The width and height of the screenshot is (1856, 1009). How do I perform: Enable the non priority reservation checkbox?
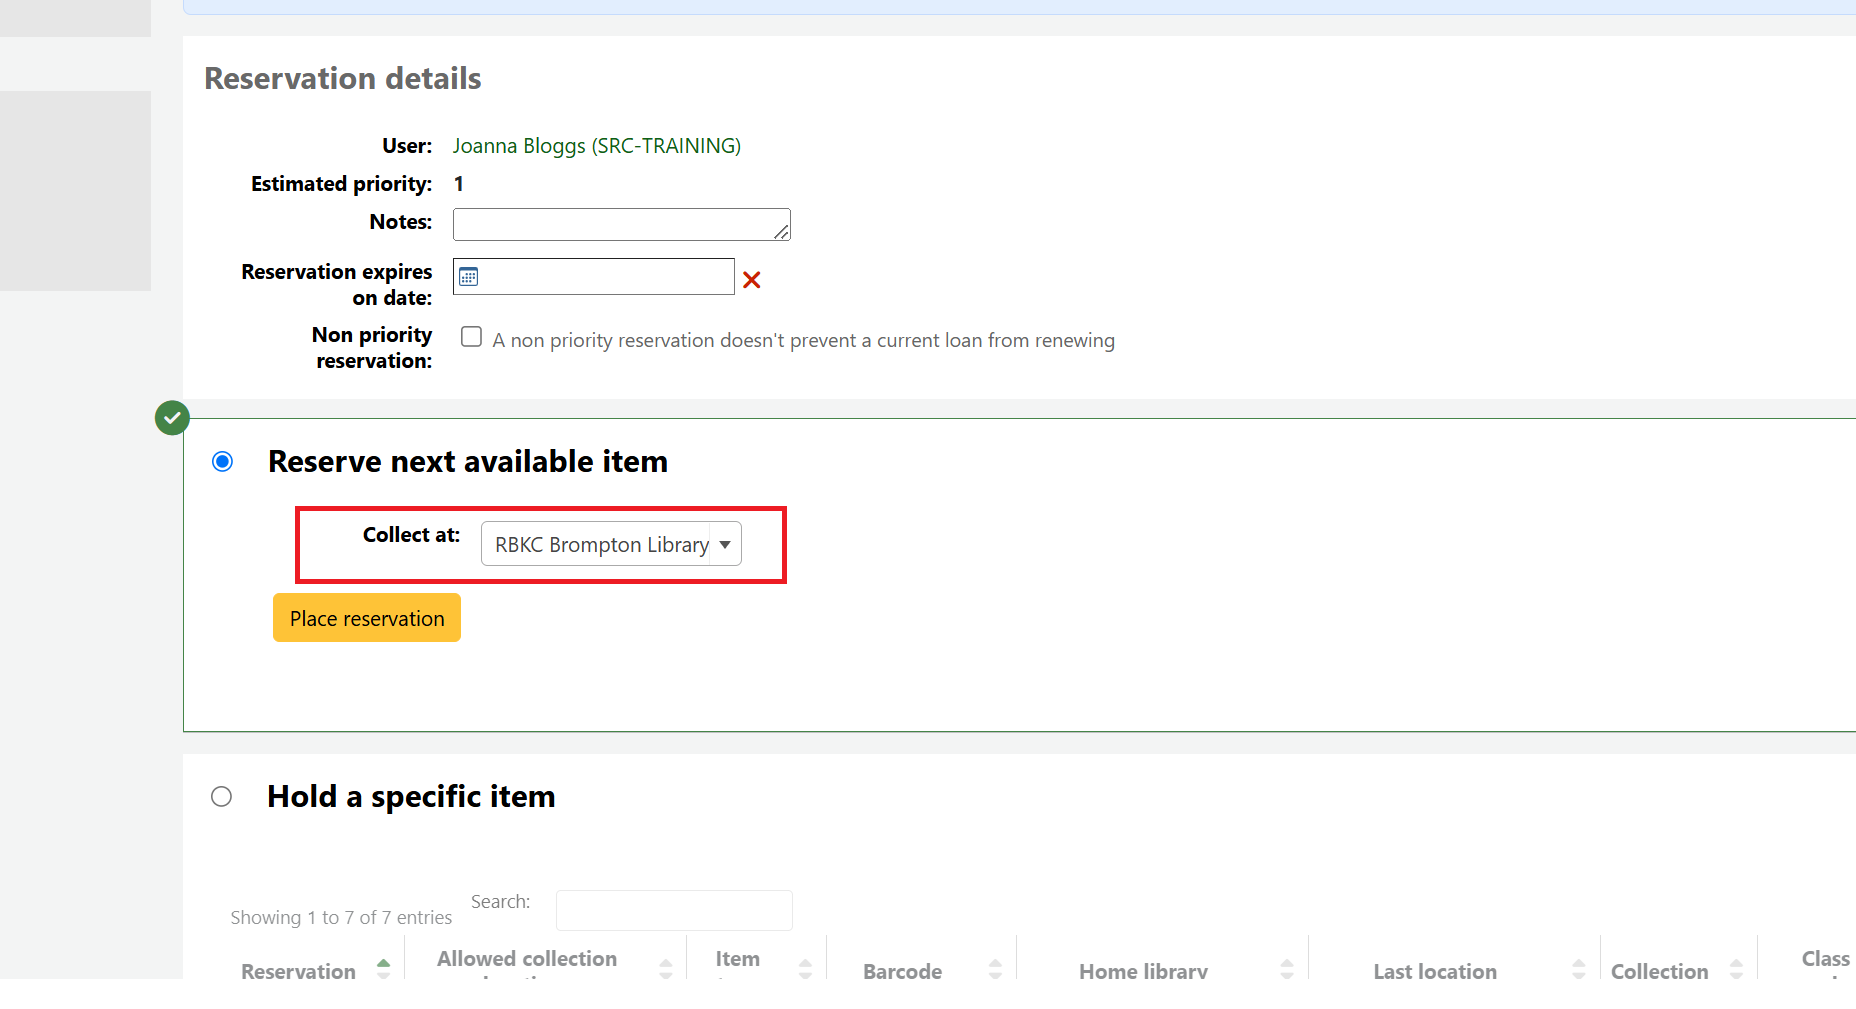pyautogui.click(x=471, y=337)
